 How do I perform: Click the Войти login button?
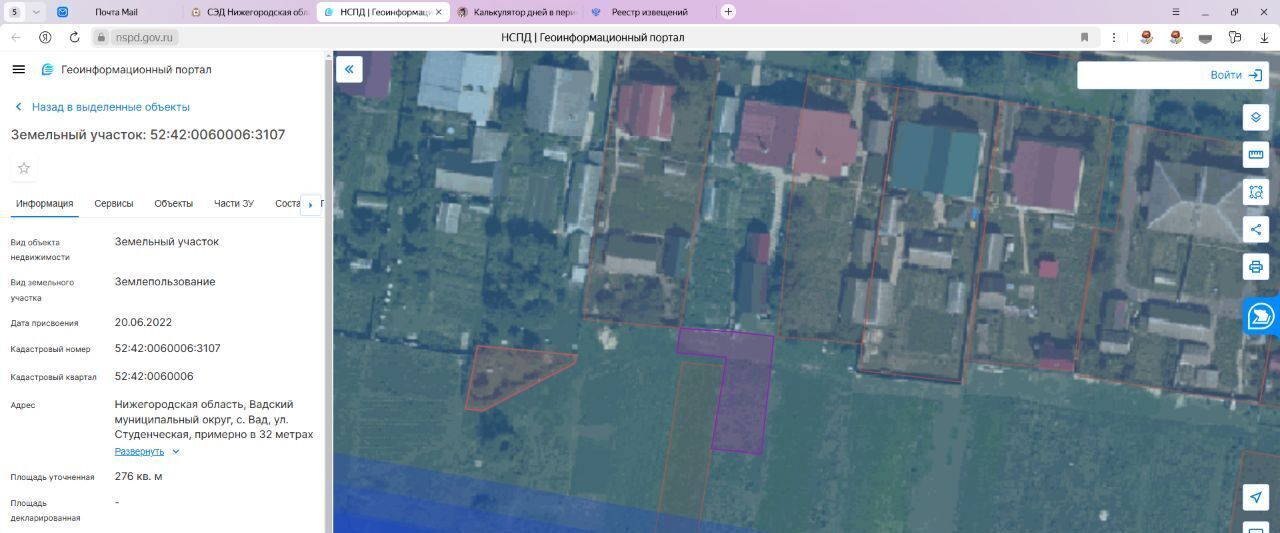pos(1238,75)
